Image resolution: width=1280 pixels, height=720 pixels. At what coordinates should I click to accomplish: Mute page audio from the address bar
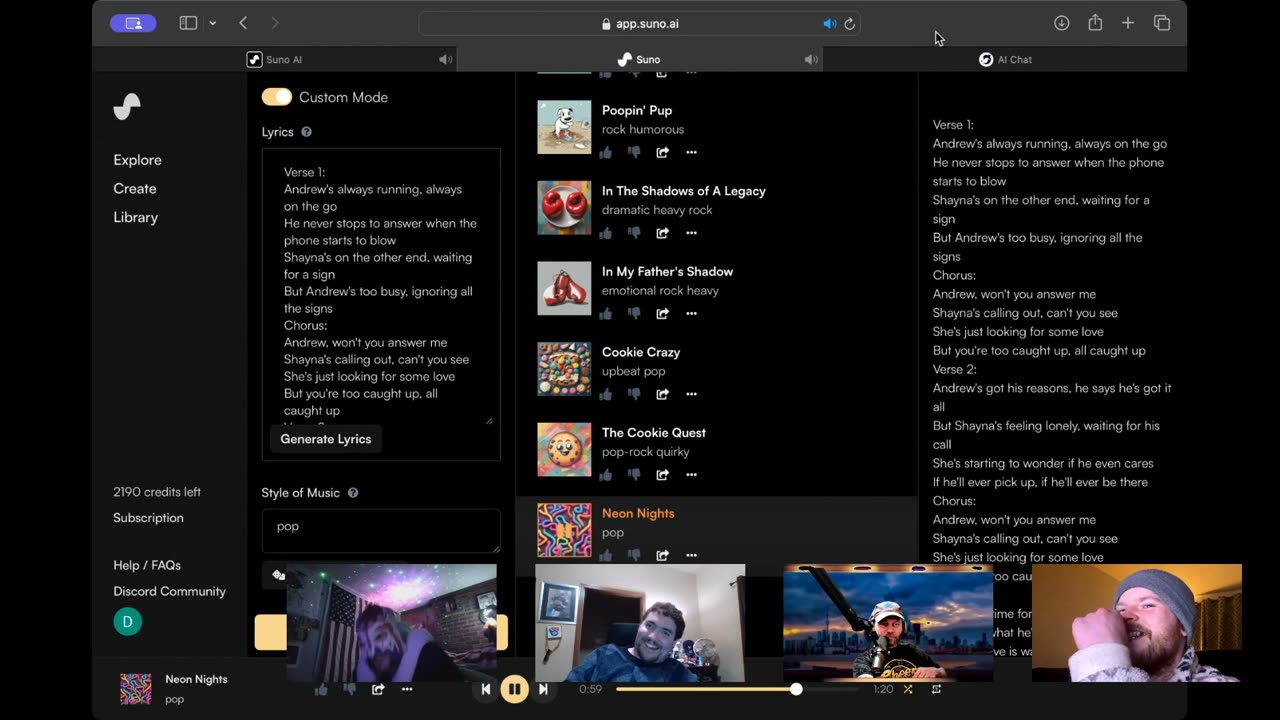830,24
